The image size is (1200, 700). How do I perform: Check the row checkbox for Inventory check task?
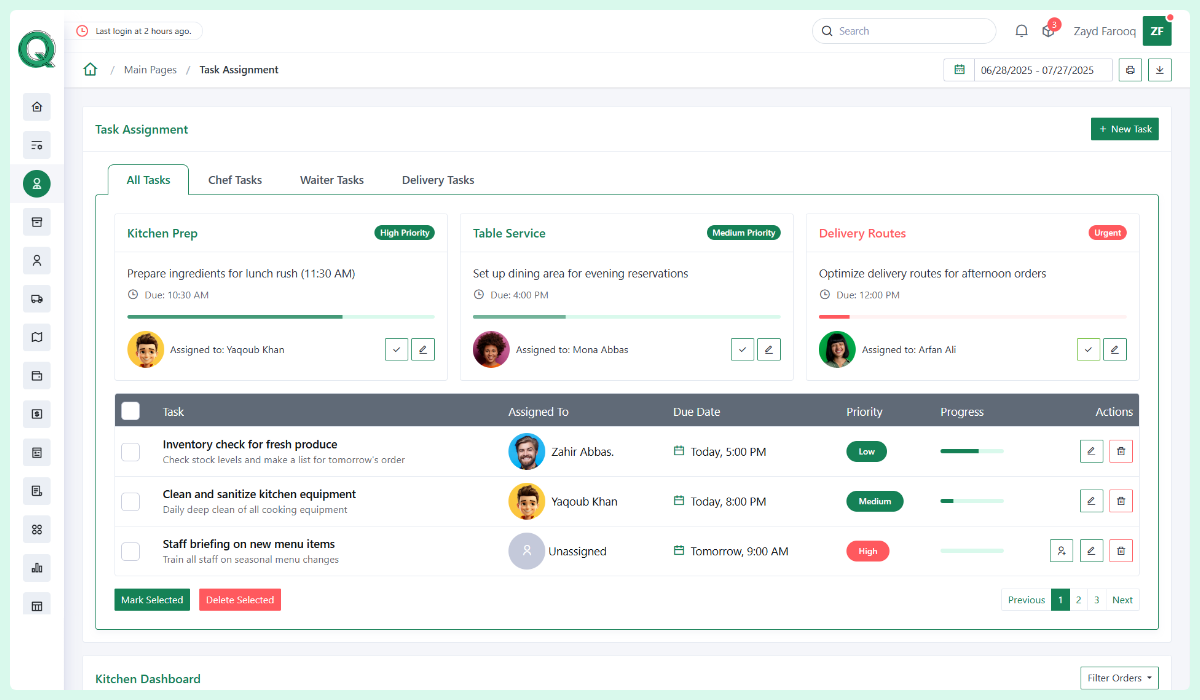[x=130, y=451]
